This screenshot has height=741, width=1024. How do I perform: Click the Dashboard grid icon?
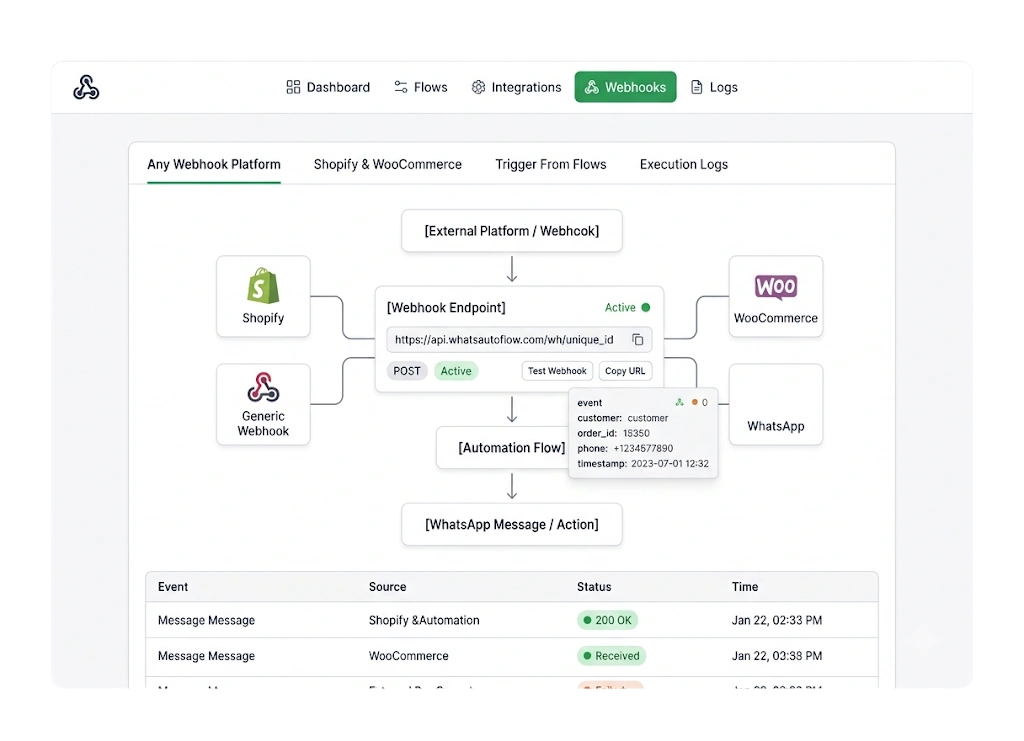tap(293, 87)
